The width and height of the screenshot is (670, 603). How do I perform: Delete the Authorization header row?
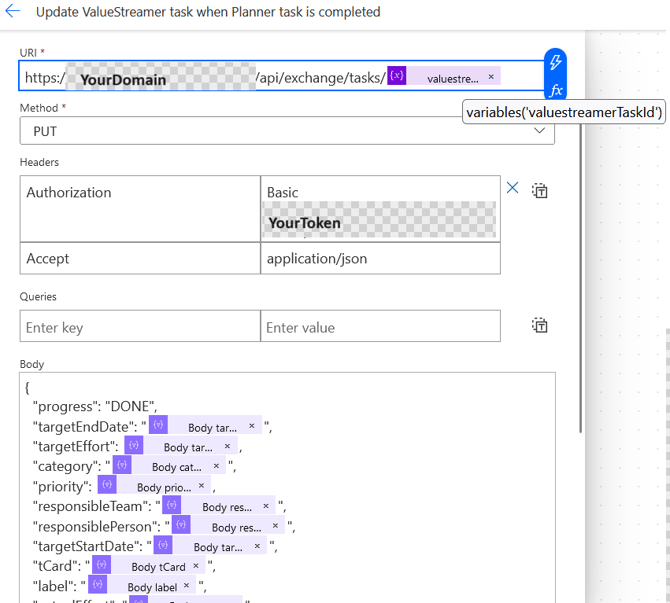[512, 188]
